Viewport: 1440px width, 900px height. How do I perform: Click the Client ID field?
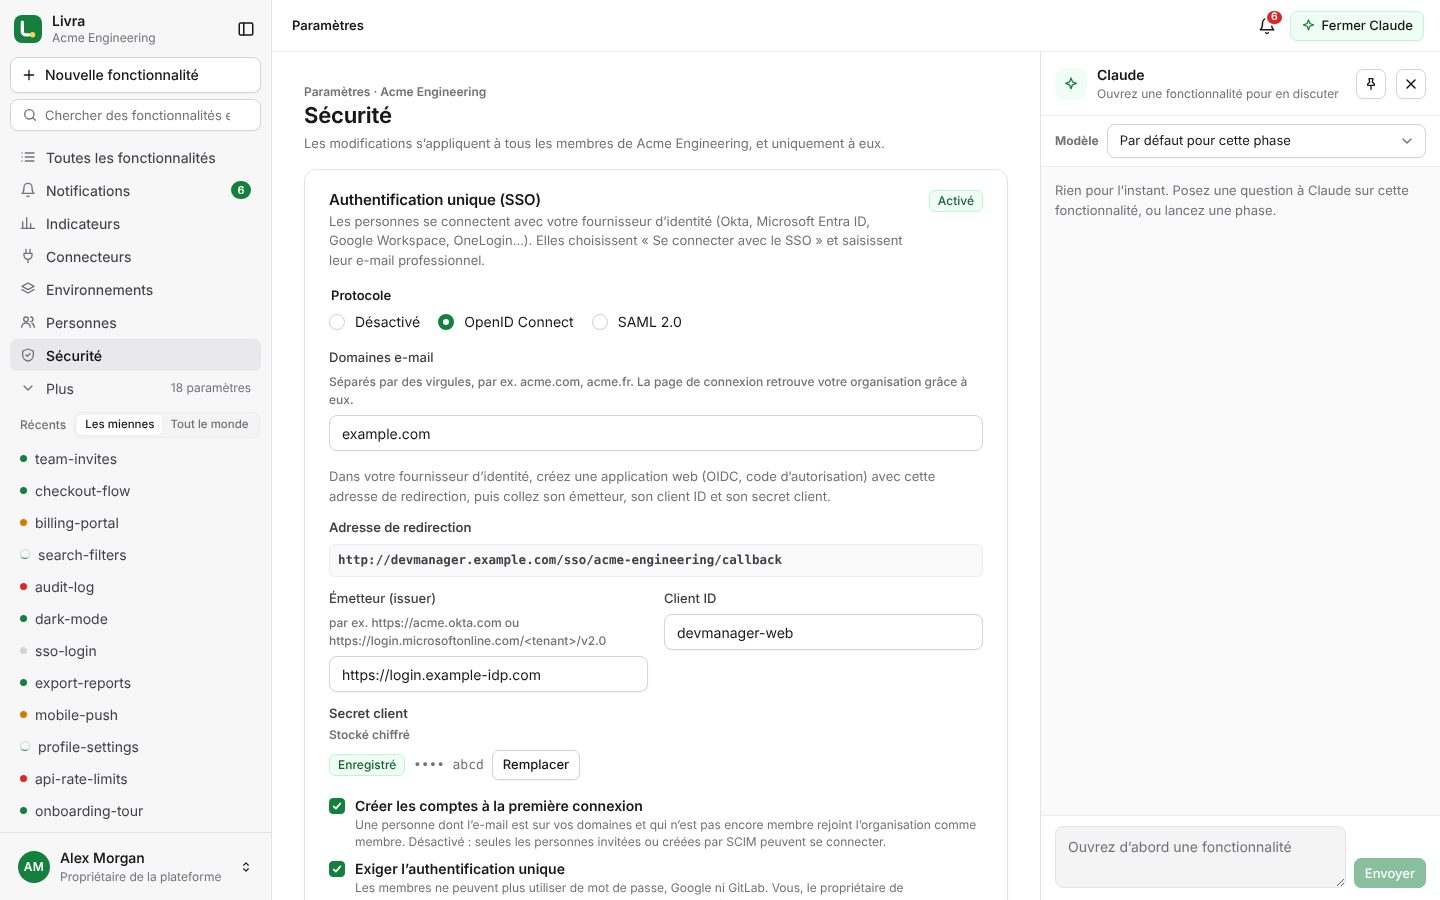[x=823, y=633]
